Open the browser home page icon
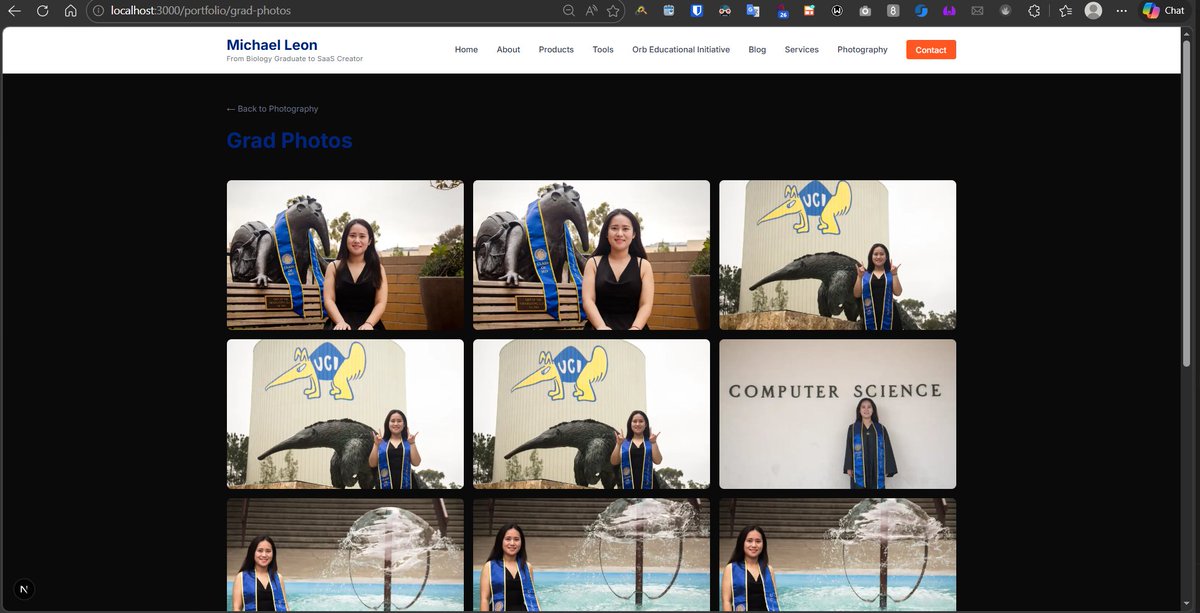 click(70, 11)
